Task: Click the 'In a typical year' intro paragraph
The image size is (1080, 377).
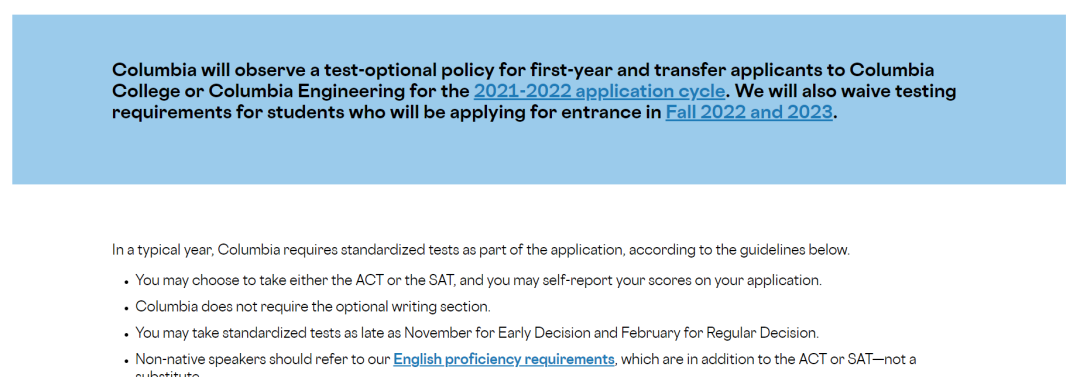Action: pyautogui.click(x=481, y=250)
